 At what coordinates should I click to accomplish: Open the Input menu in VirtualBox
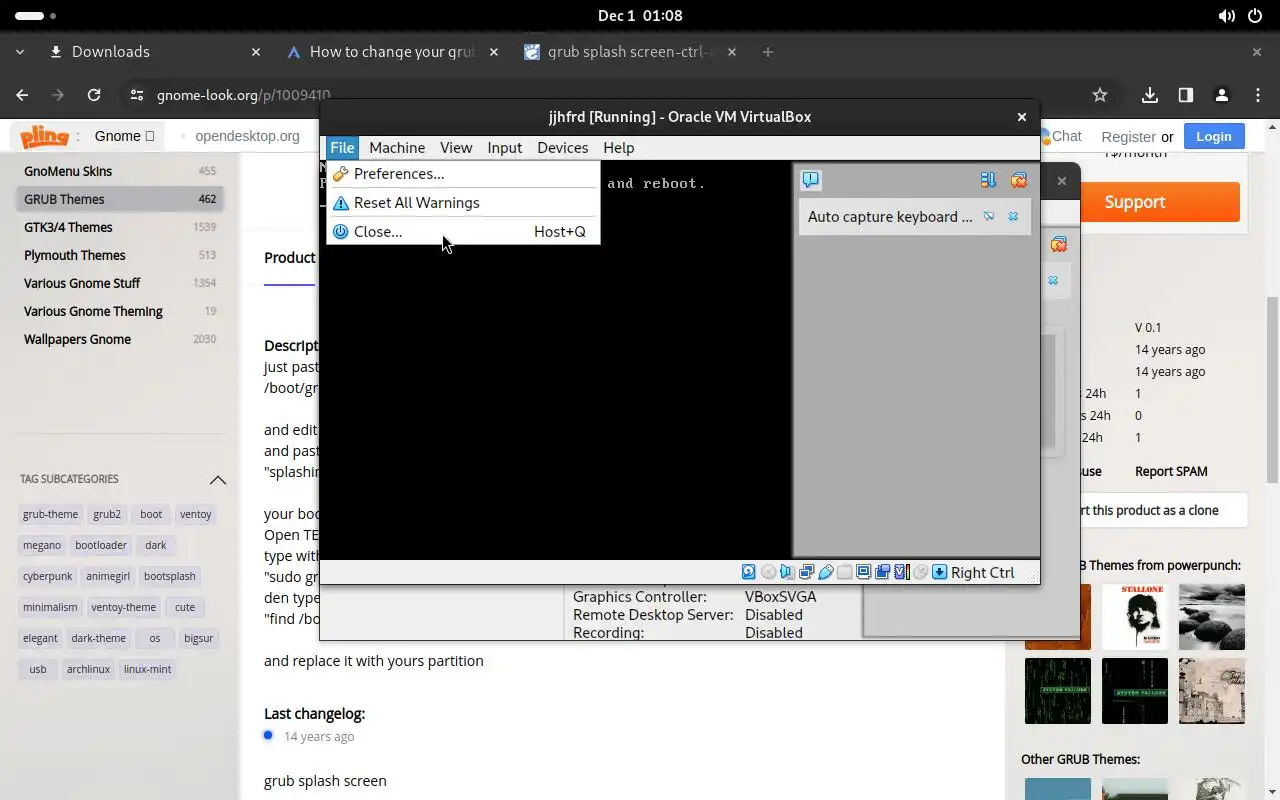(x=505, y=147)
